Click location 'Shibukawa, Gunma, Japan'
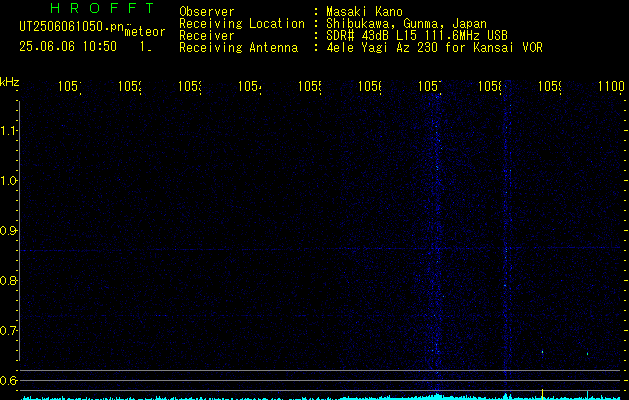 [406, 24]
